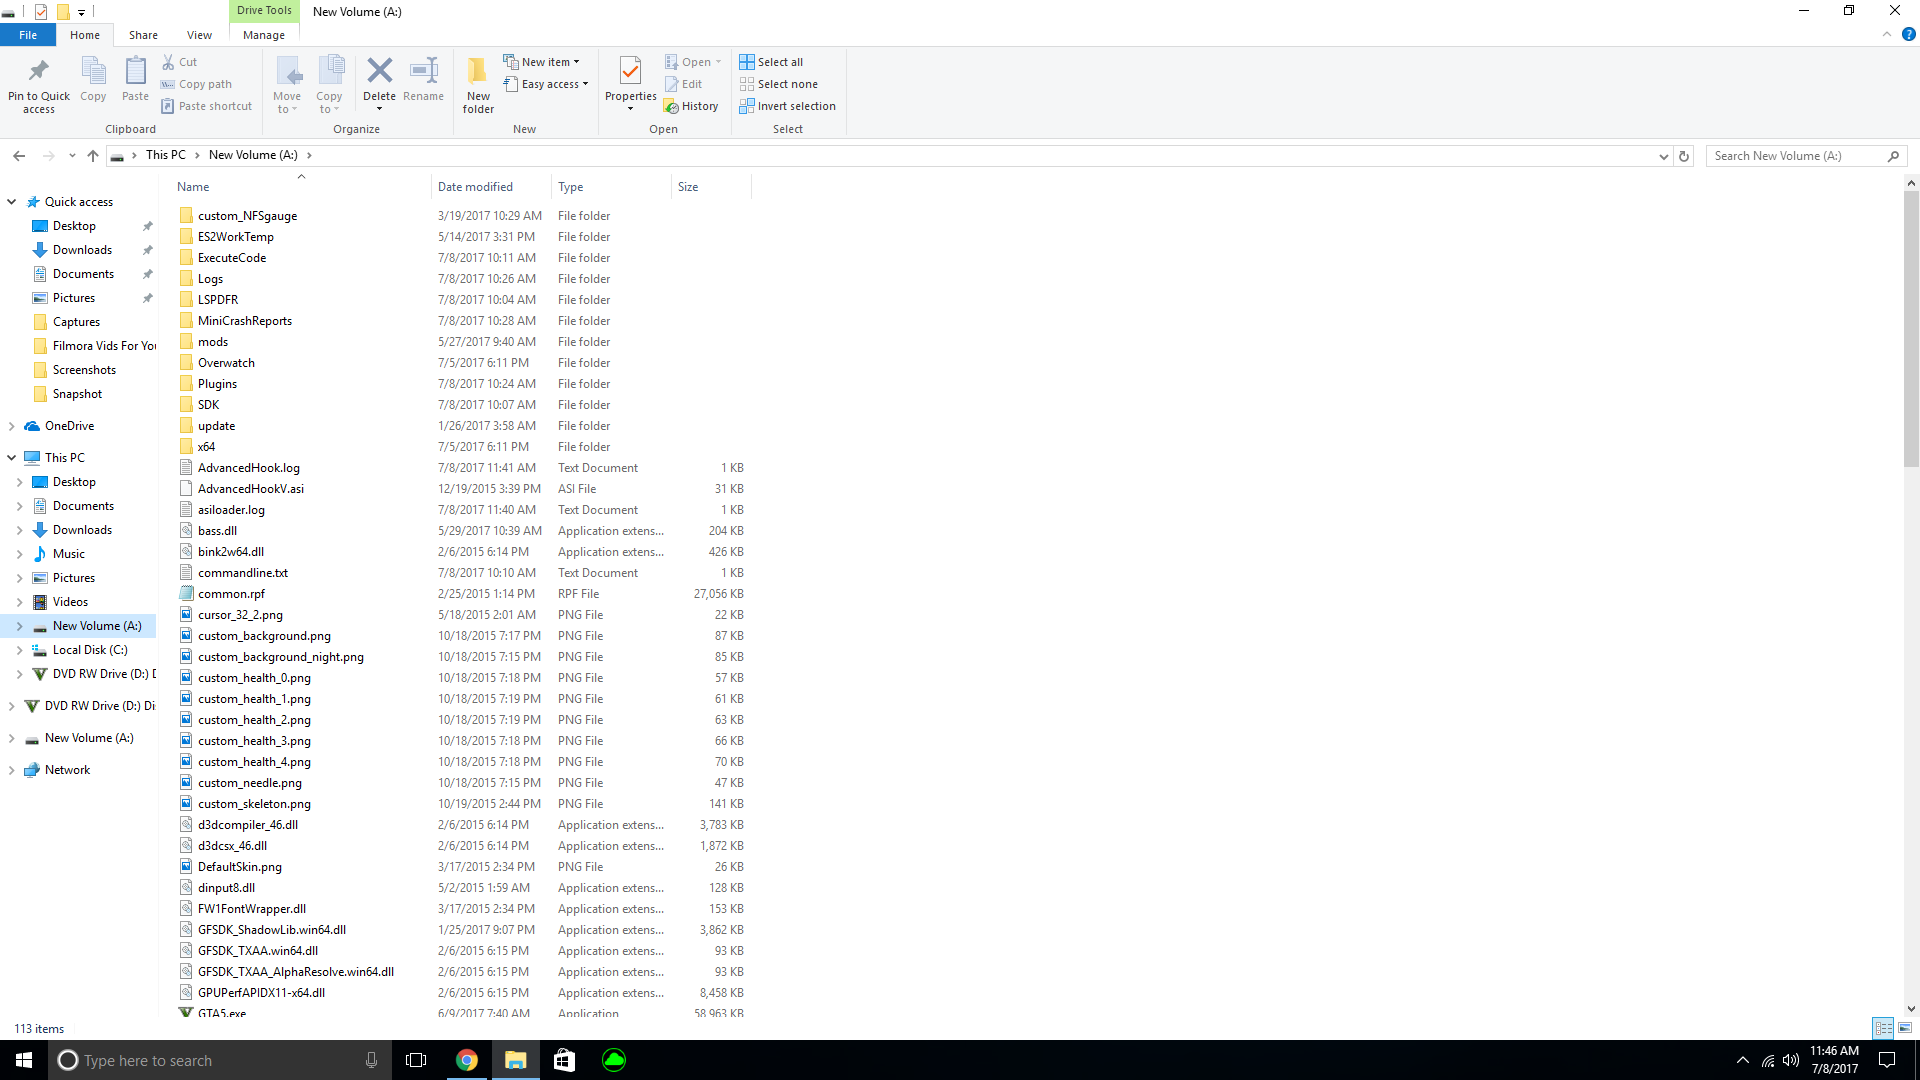Collapse the Quick access tree section
This screenshot has height=1080, width=1920.
pos(11,202)
